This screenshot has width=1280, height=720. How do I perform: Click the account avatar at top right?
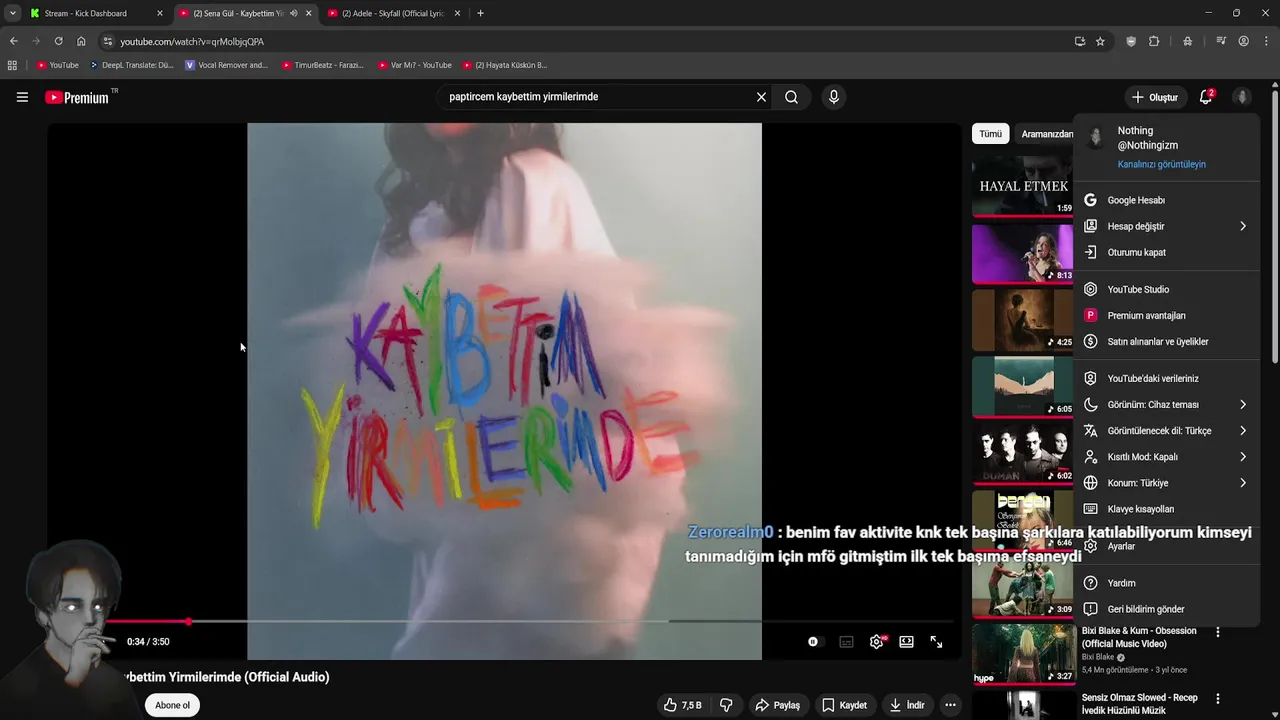1242,97
